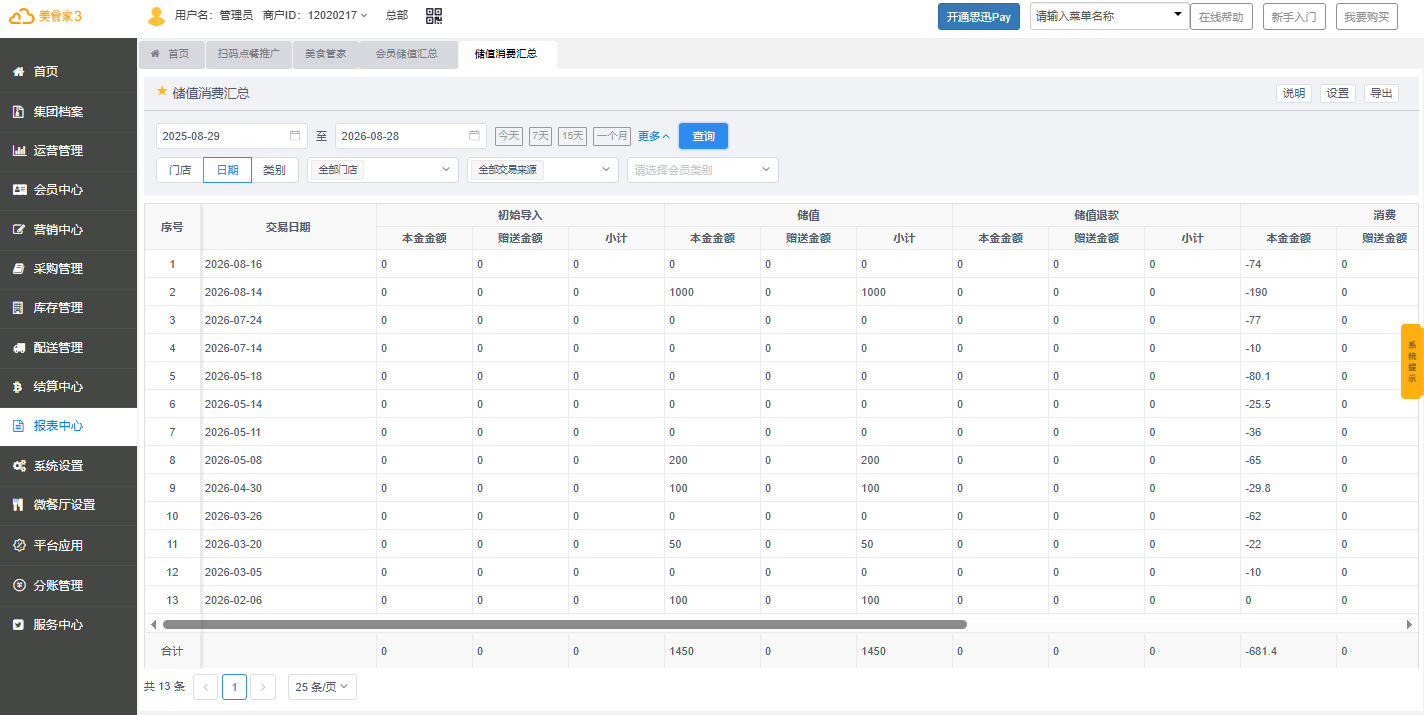Click the table horizontal scrollbar thumb
The image size is (1424, 715).
tap(565, 624)
